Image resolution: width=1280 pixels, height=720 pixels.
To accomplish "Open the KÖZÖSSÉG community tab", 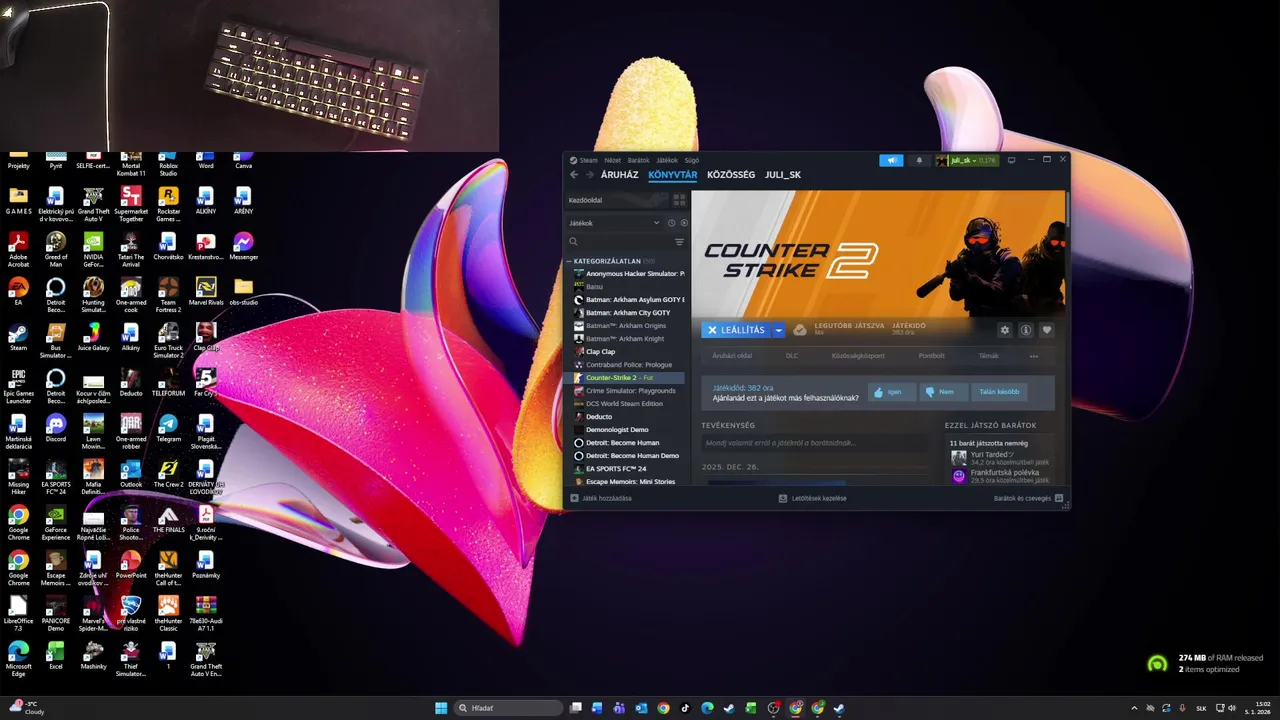I will pyautogui.click(x=731, y=175).
